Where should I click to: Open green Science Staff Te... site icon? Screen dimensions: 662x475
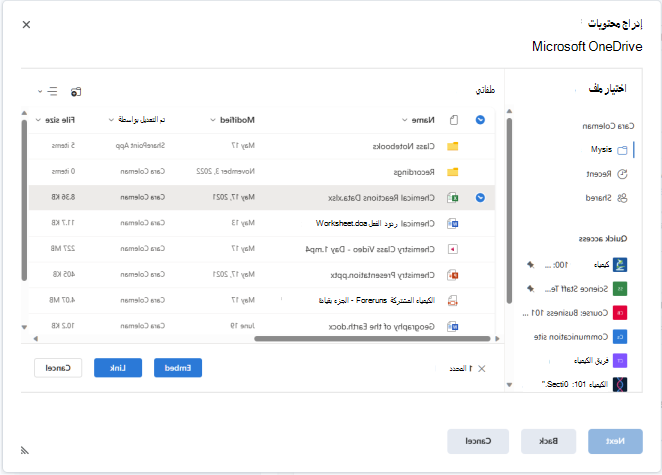(620, 289)
